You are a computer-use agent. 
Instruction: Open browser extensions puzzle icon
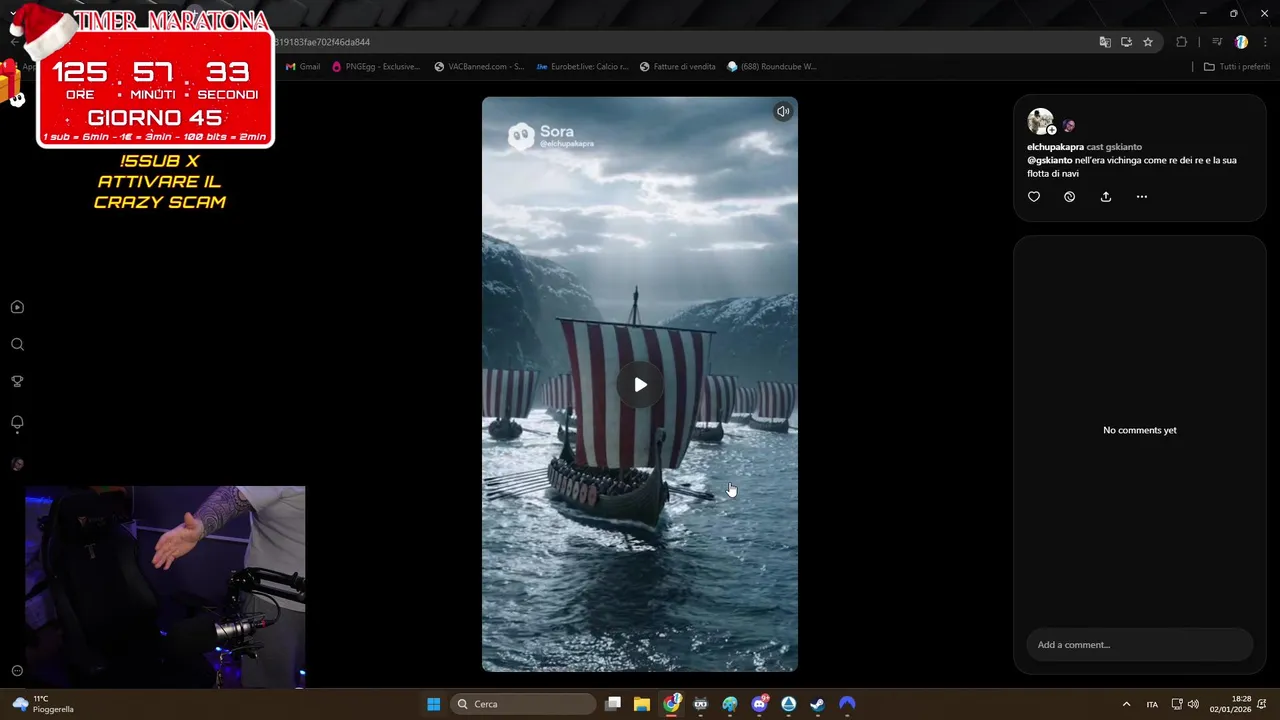pos(1182,42)
